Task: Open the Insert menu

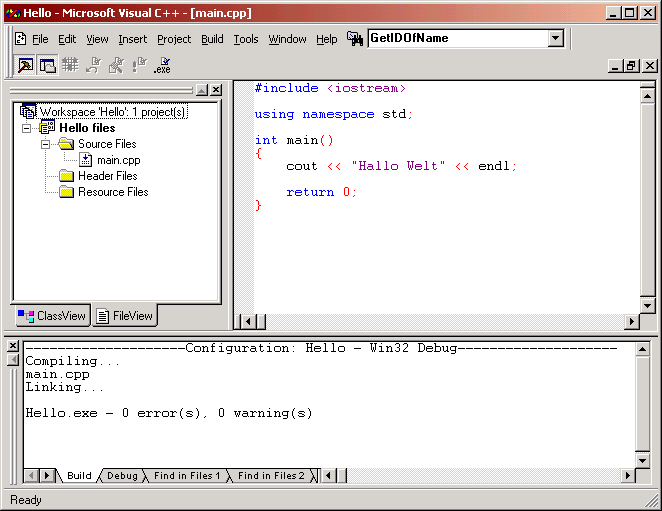Action: click(x=133, y=39)
